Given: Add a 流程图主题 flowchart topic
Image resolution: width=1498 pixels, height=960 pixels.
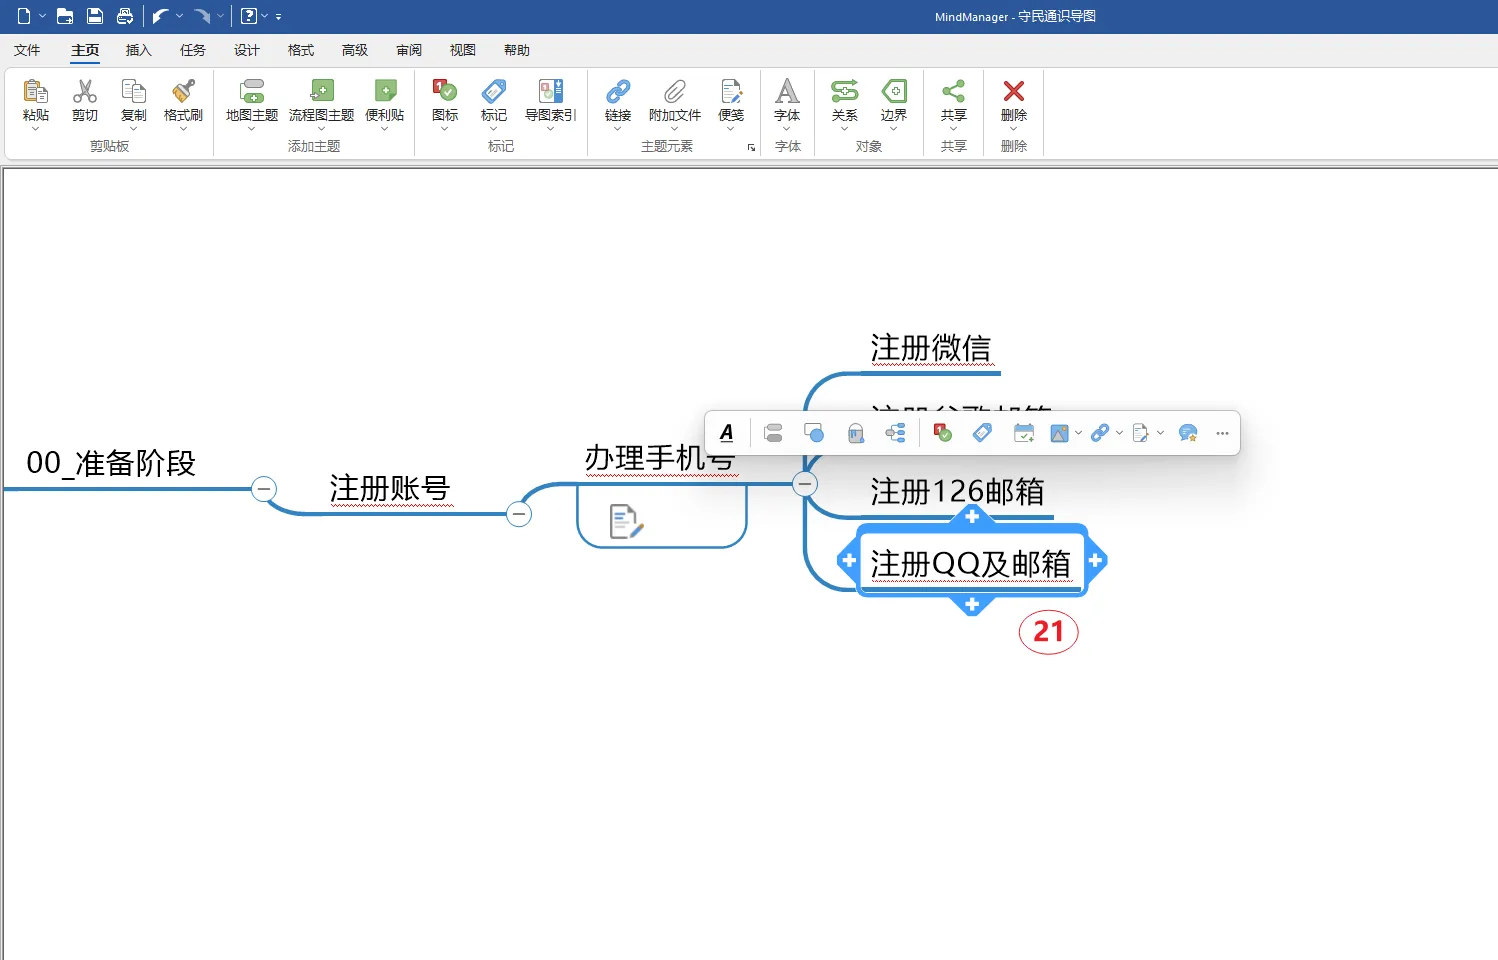Looking at the screenshot, I should pyautogui.click(x=321, y=103).
